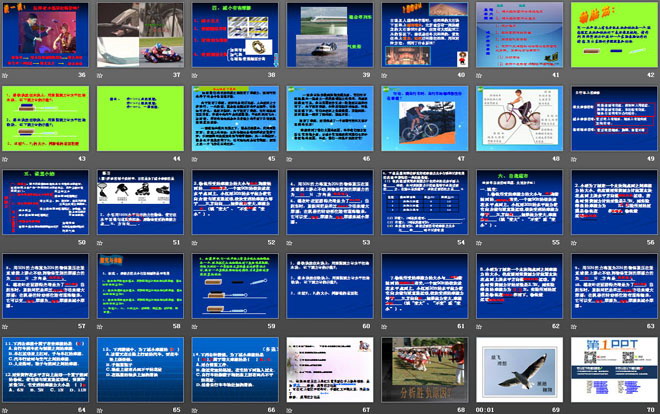Select slide 41 light-blue summary table thumbnail
This screenshot has height=414, width=660.
click(x=519, y=35)
